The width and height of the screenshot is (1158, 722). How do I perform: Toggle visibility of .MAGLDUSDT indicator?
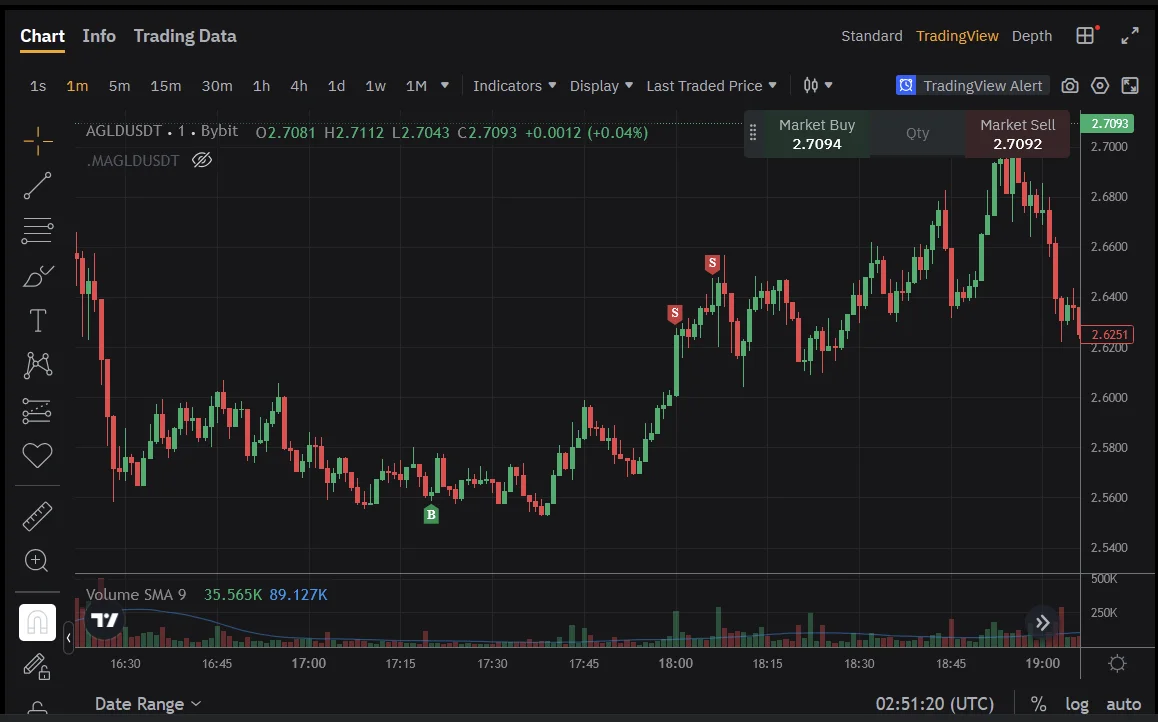(202, 160)
